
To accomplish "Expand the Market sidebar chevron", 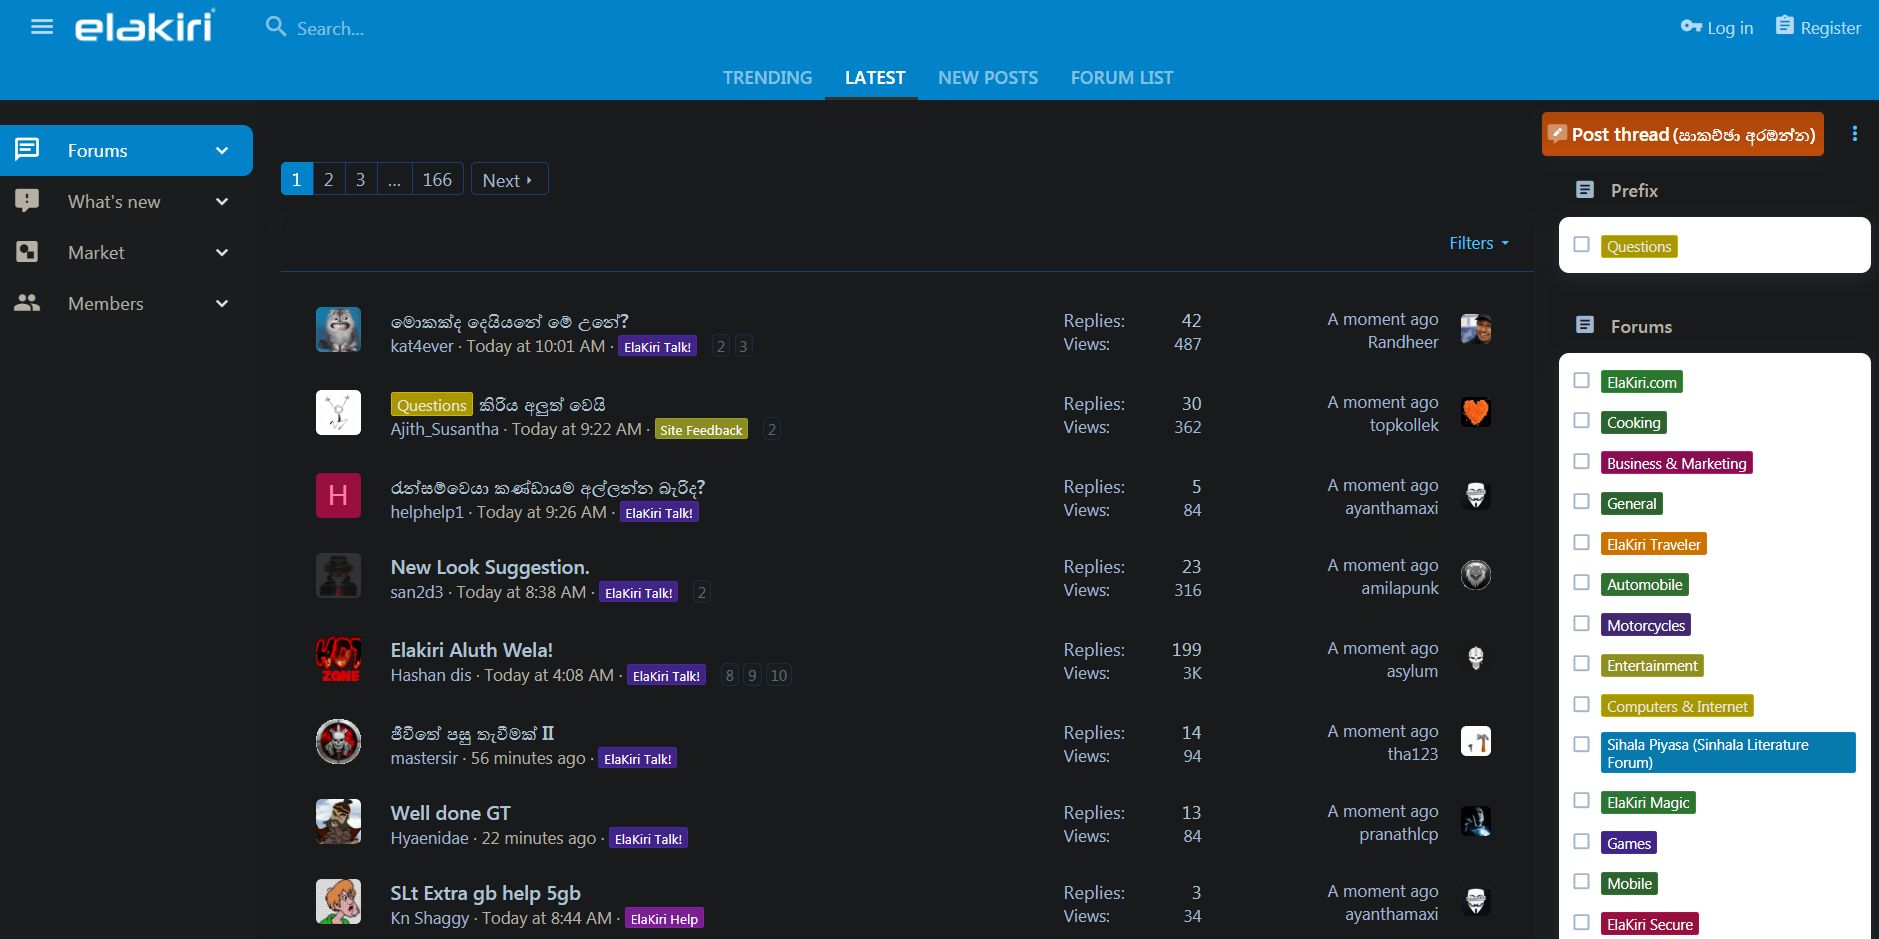I will pos(222,252).
